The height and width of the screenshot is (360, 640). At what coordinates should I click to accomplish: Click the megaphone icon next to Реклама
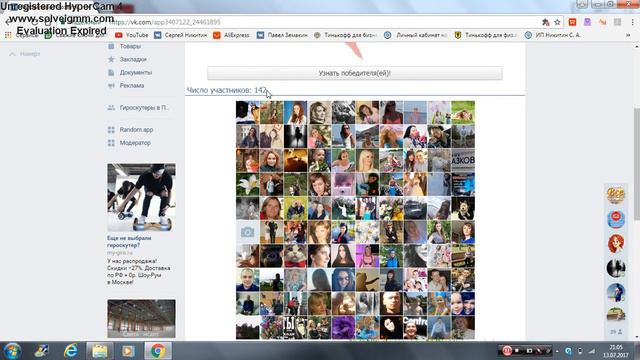(x=111, y=86)
